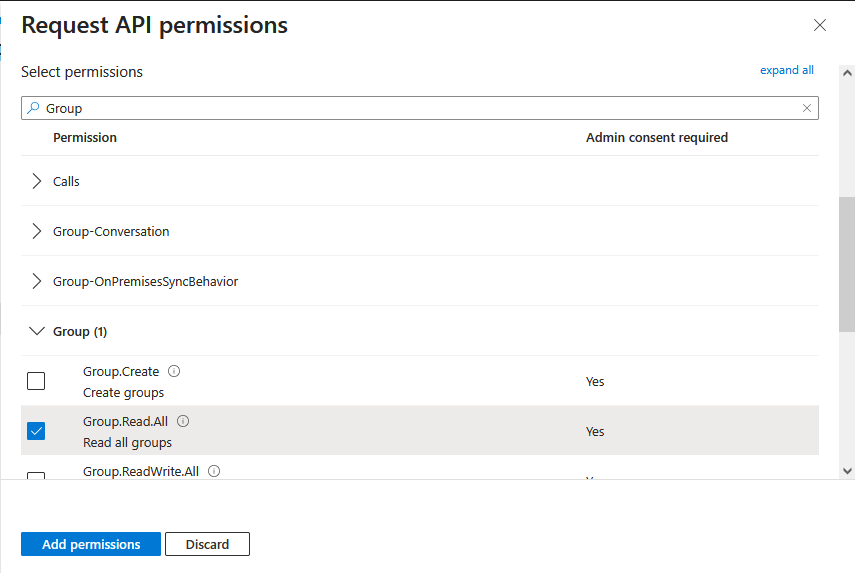This screenshot has width=855, height=573.
Task: Click the vertical scrollbar thumb
Action: pos(847,264)
